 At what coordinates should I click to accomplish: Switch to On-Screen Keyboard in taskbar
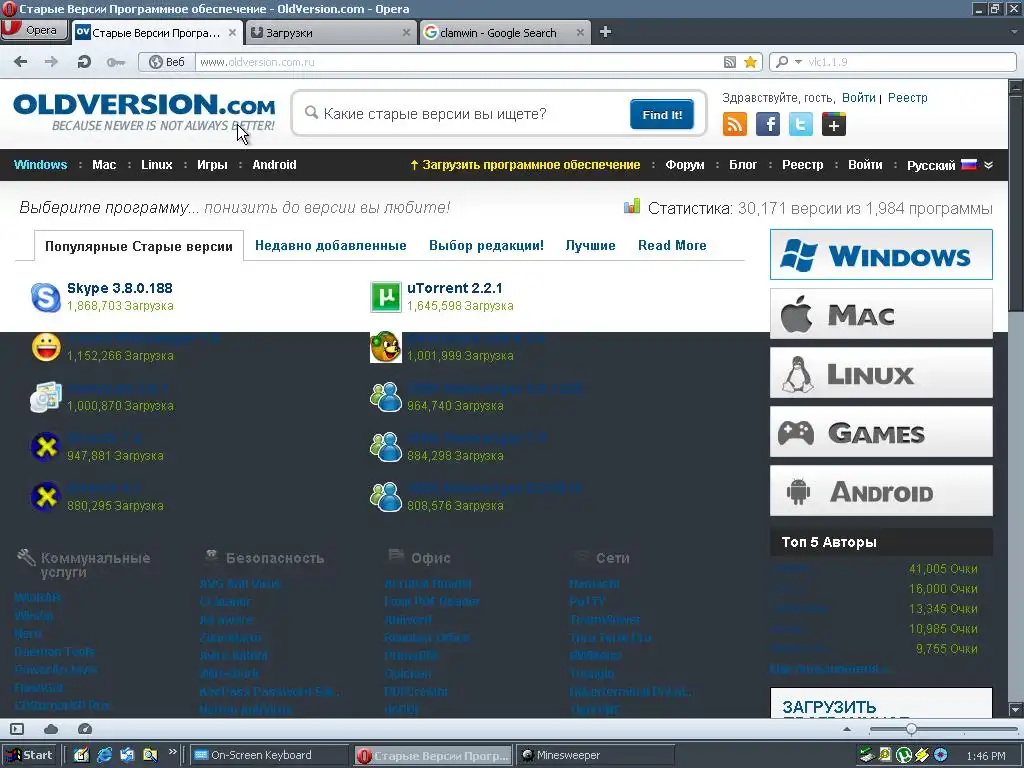coord(269,755)
